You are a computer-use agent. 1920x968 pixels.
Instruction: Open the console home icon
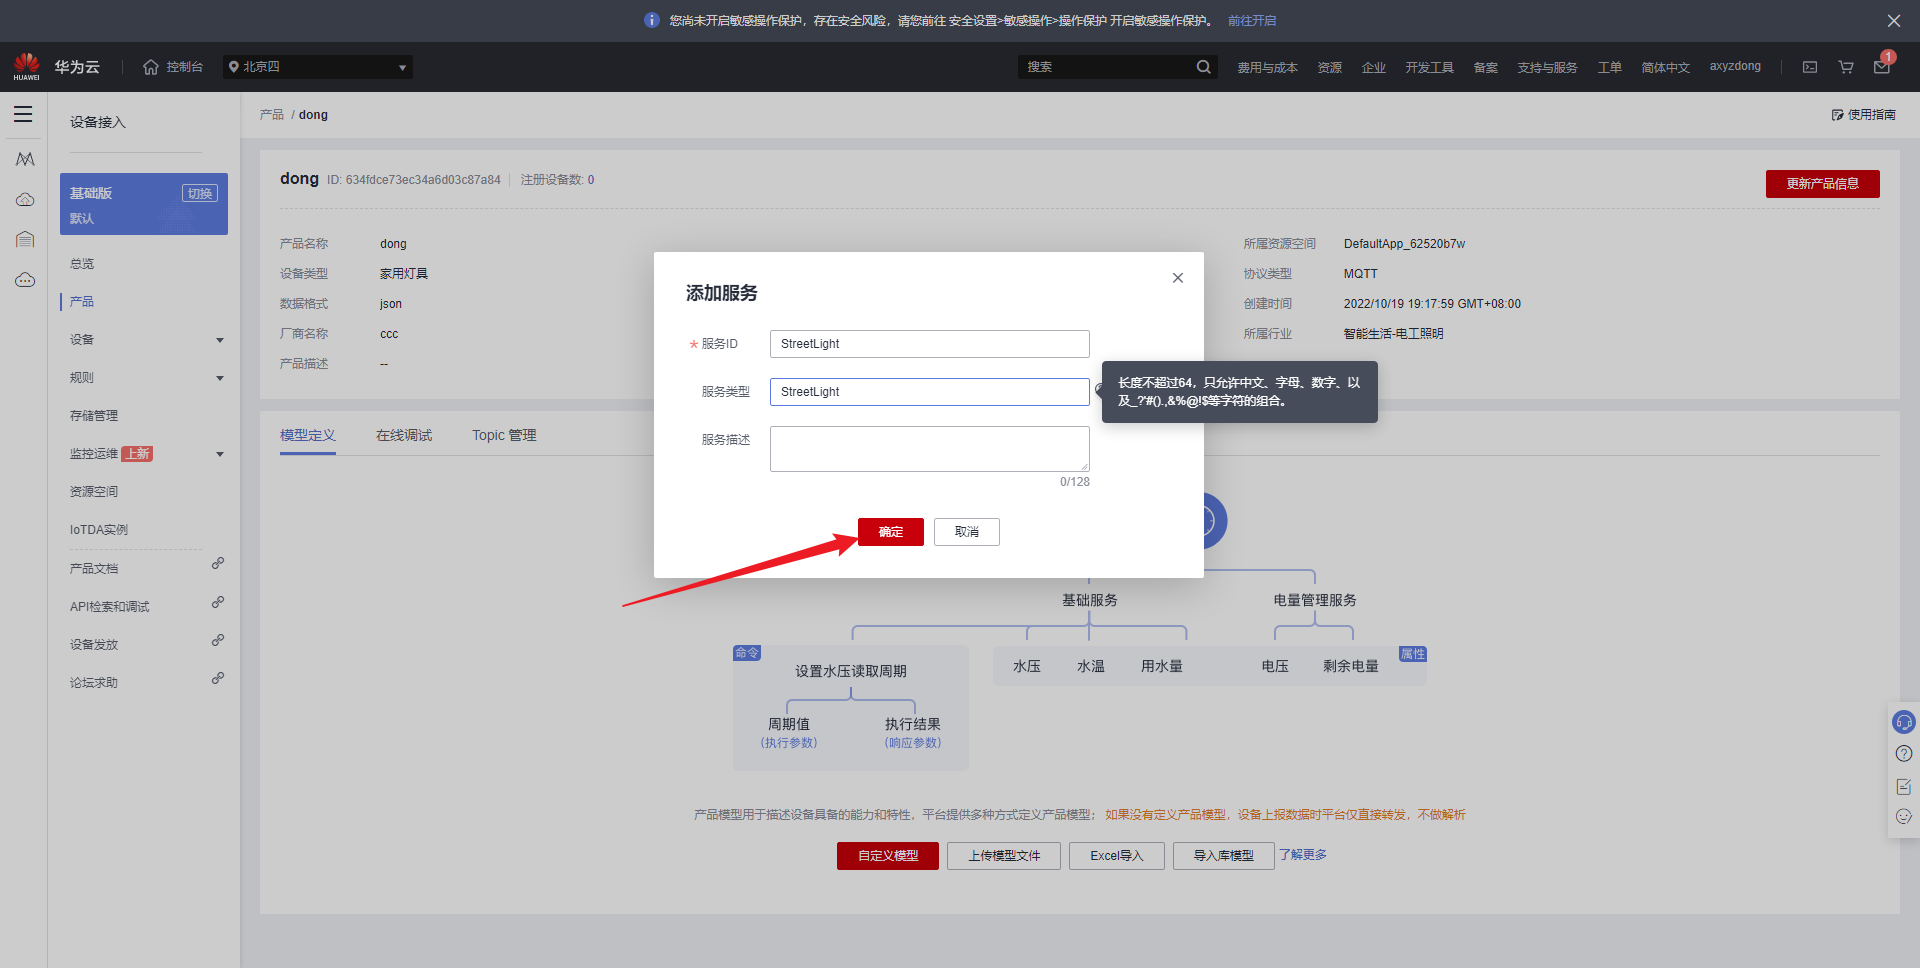[x=151, y=67]
